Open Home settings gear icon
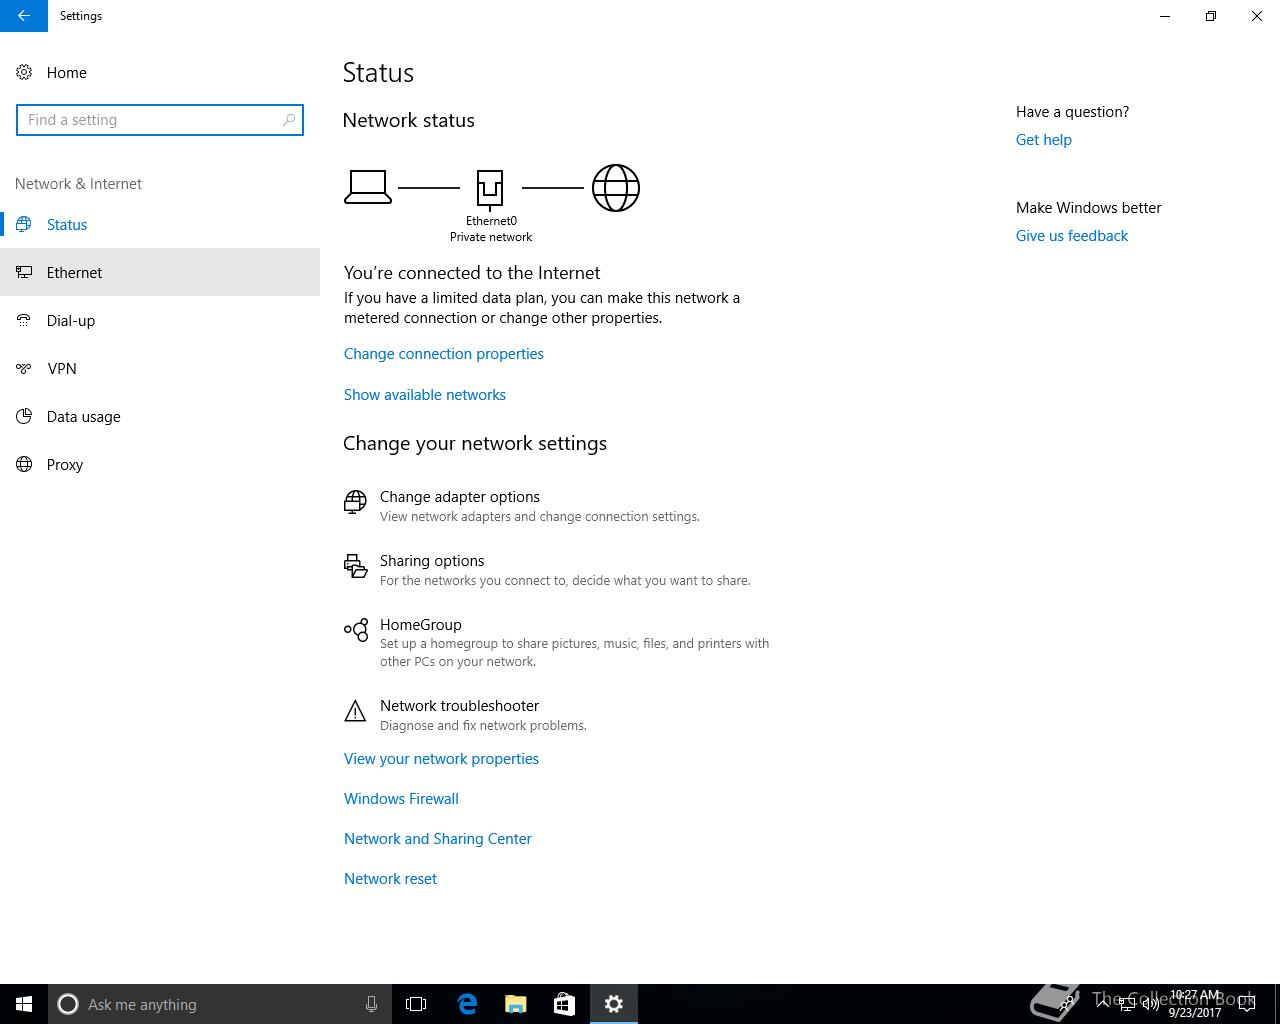This screenshot has width=1280, height=1024. pyautogui.click(x=24, y=72)
